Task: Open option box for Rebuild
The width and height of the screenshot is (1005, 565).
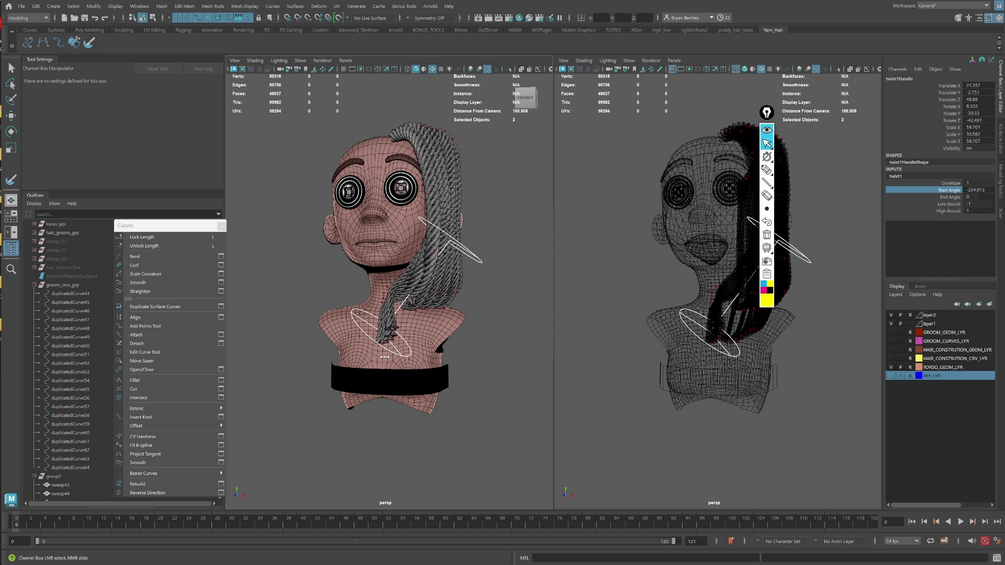Action: click(x=221, y=484)
